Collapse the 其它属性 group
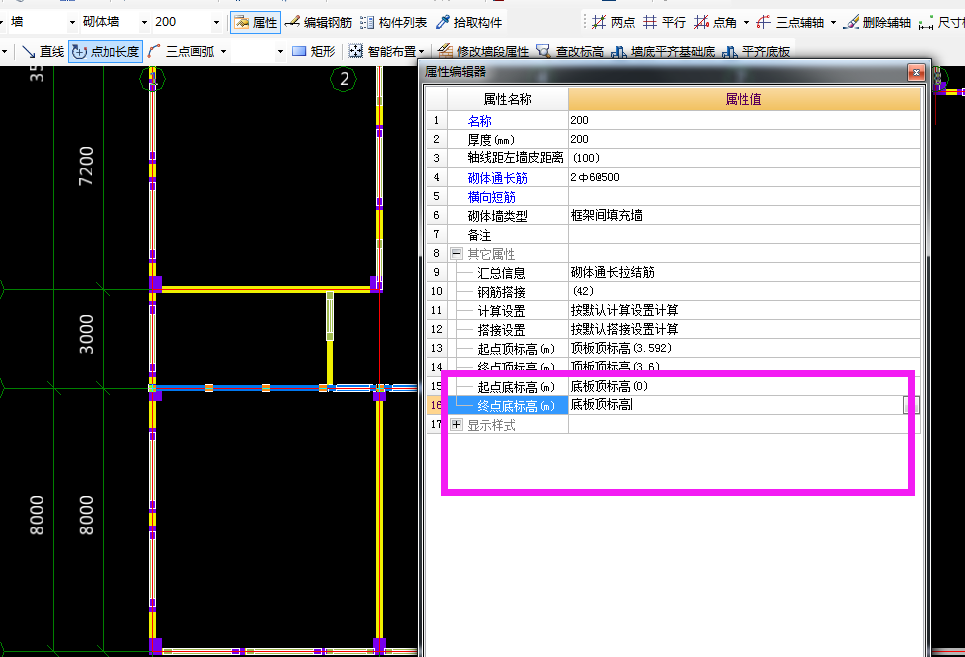This screenshot has height=657, width=965. (456, 253)
